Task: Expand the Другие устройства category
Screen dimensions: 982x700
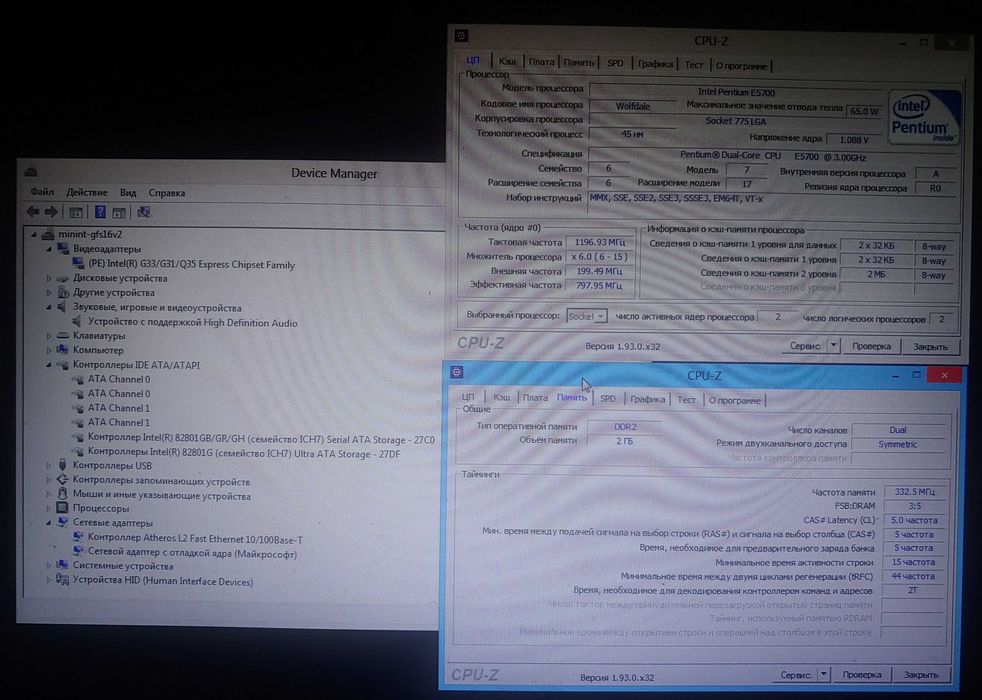Action: tap(49, 292)
